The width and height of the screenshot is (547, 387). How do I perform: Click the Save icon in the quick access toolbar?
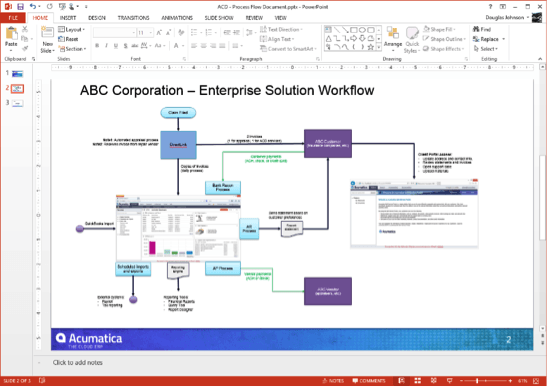20,7
